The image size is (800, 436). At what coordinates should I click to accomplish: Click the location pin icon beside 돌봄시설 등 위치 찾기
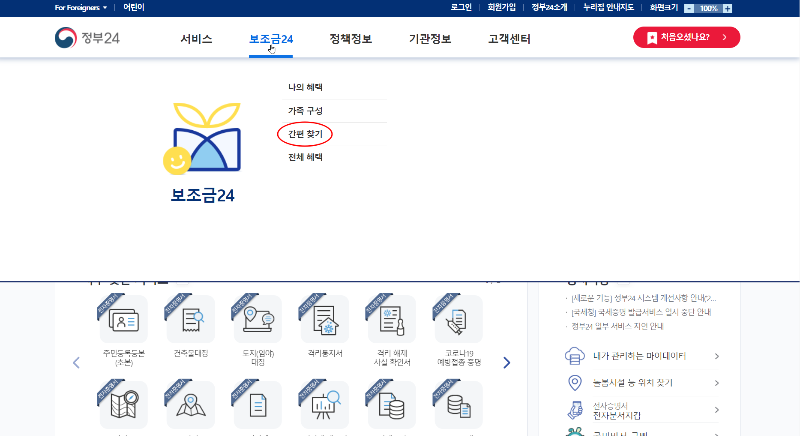click(575, 383)
